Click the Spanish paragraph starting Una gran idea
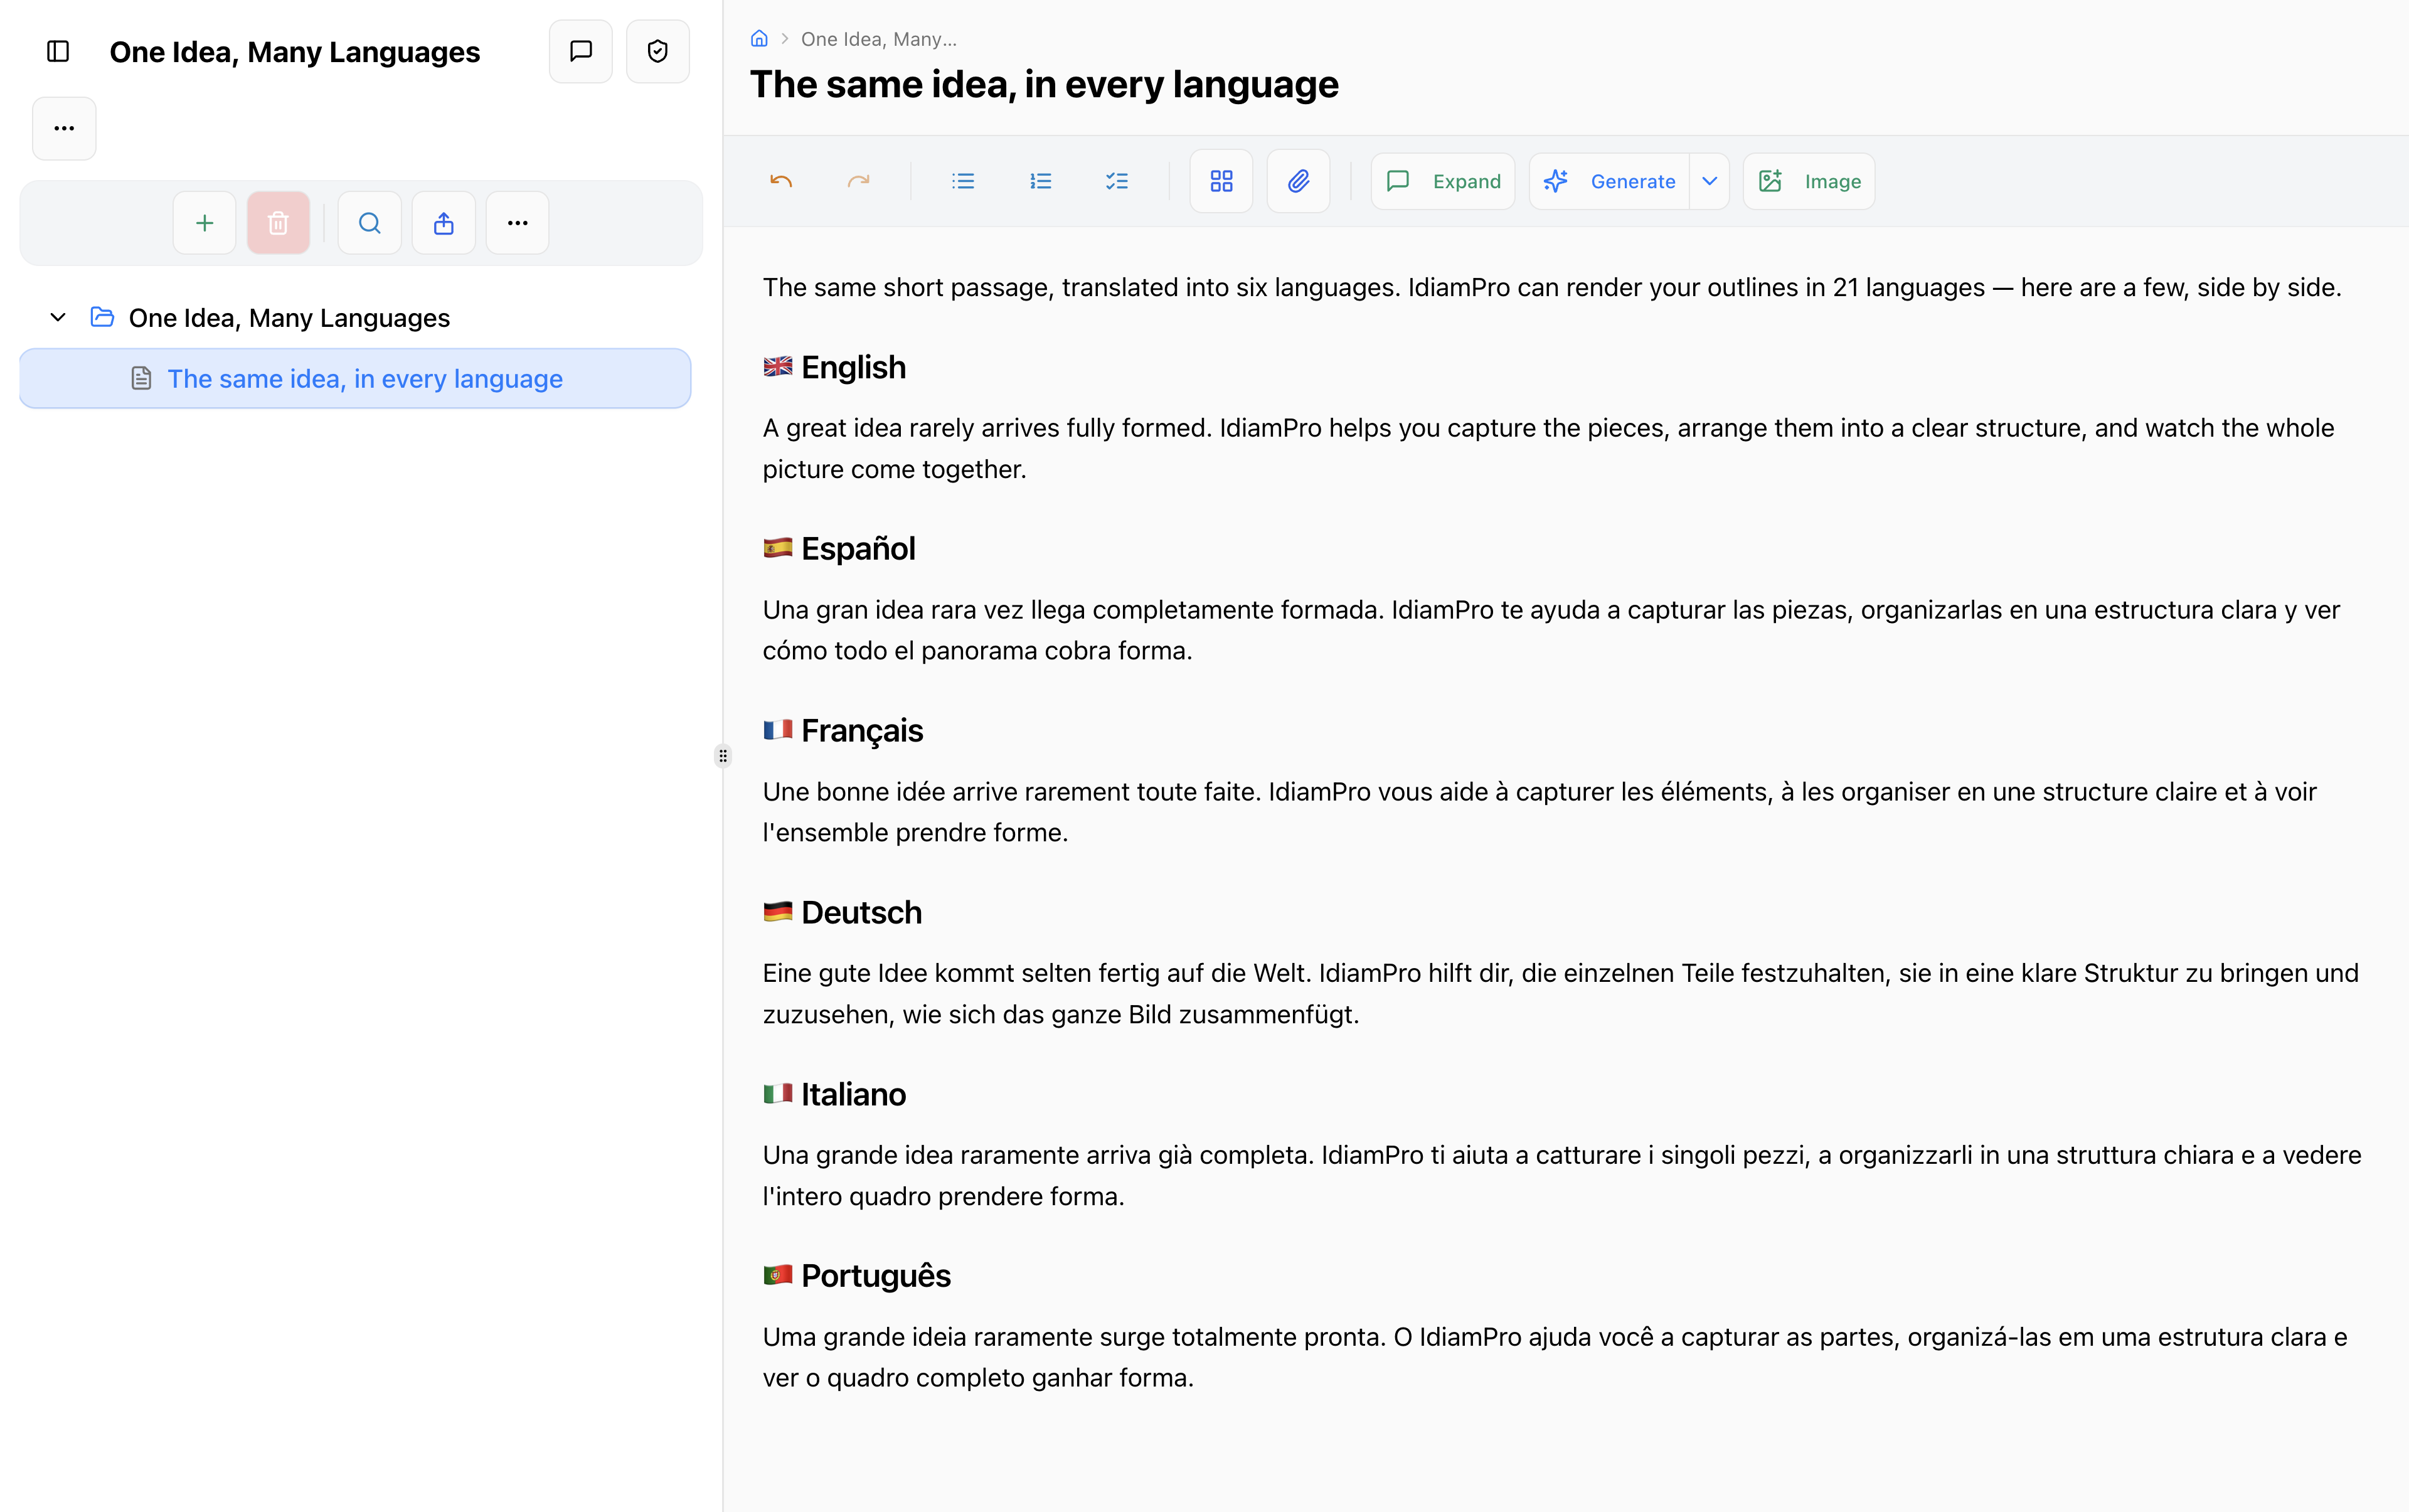Screen dimensions: 2409x1512 tap(1551, 630)
